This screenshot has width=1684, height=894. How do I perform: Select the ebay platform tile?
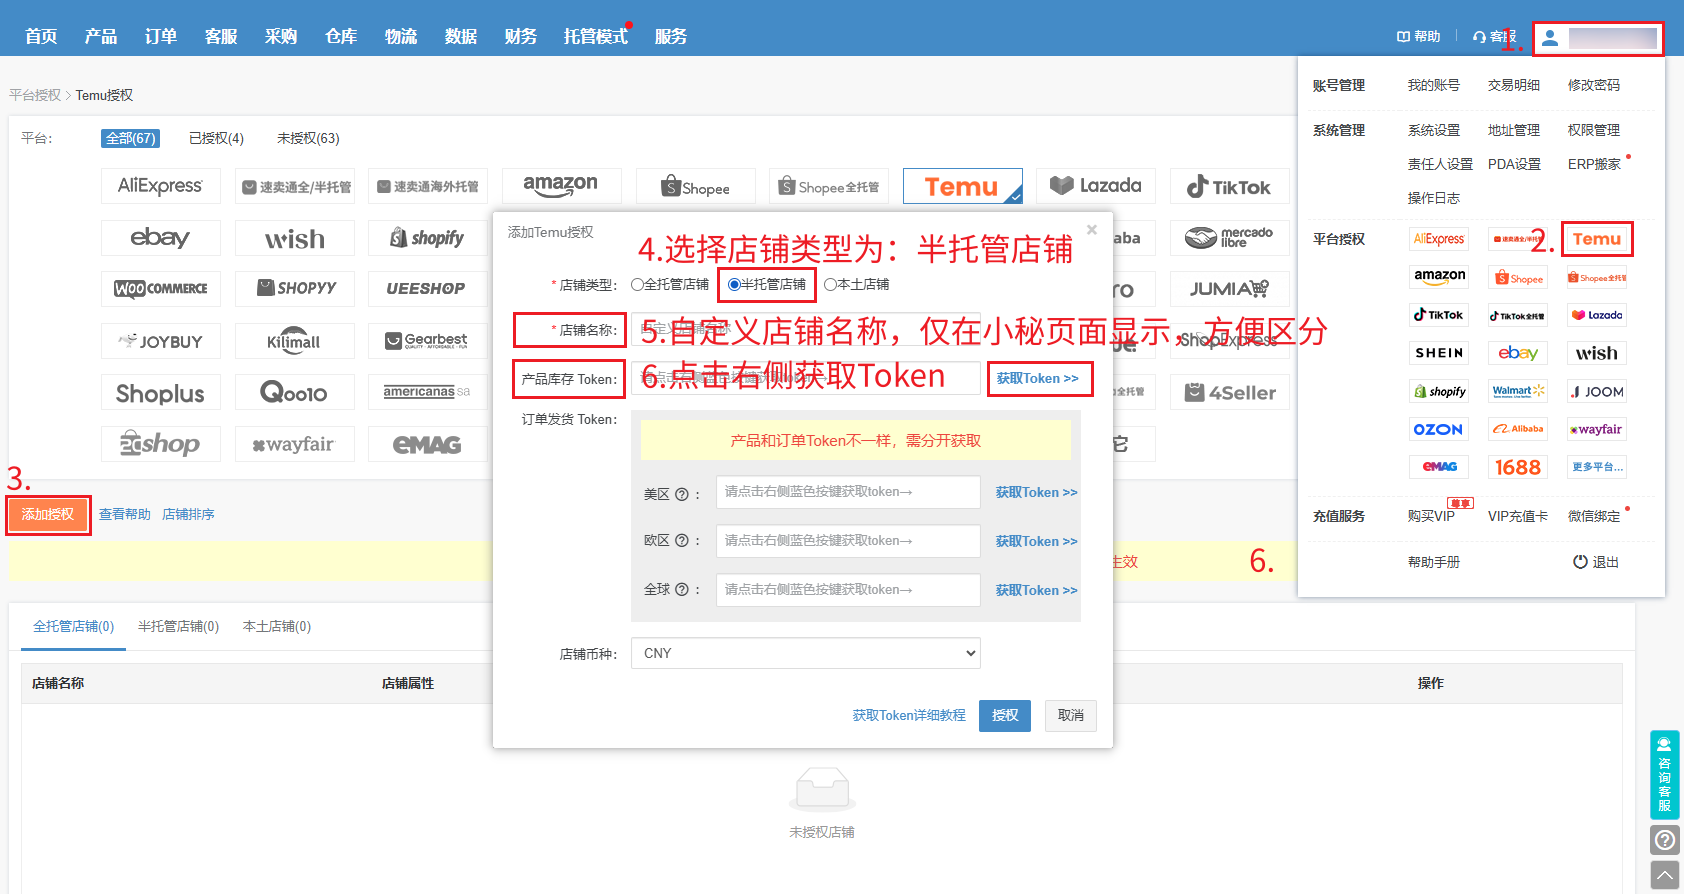(160, 238)
